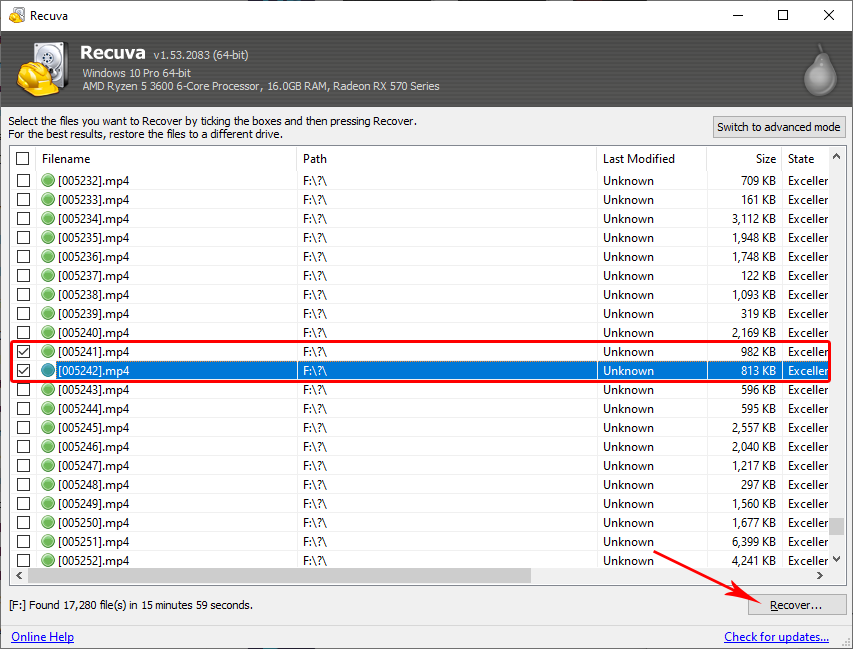Image resolution: width=853 pixels, height=649 pixels.
Task: Sort list by Last Modified column
Action: click(x=652, y=159)
